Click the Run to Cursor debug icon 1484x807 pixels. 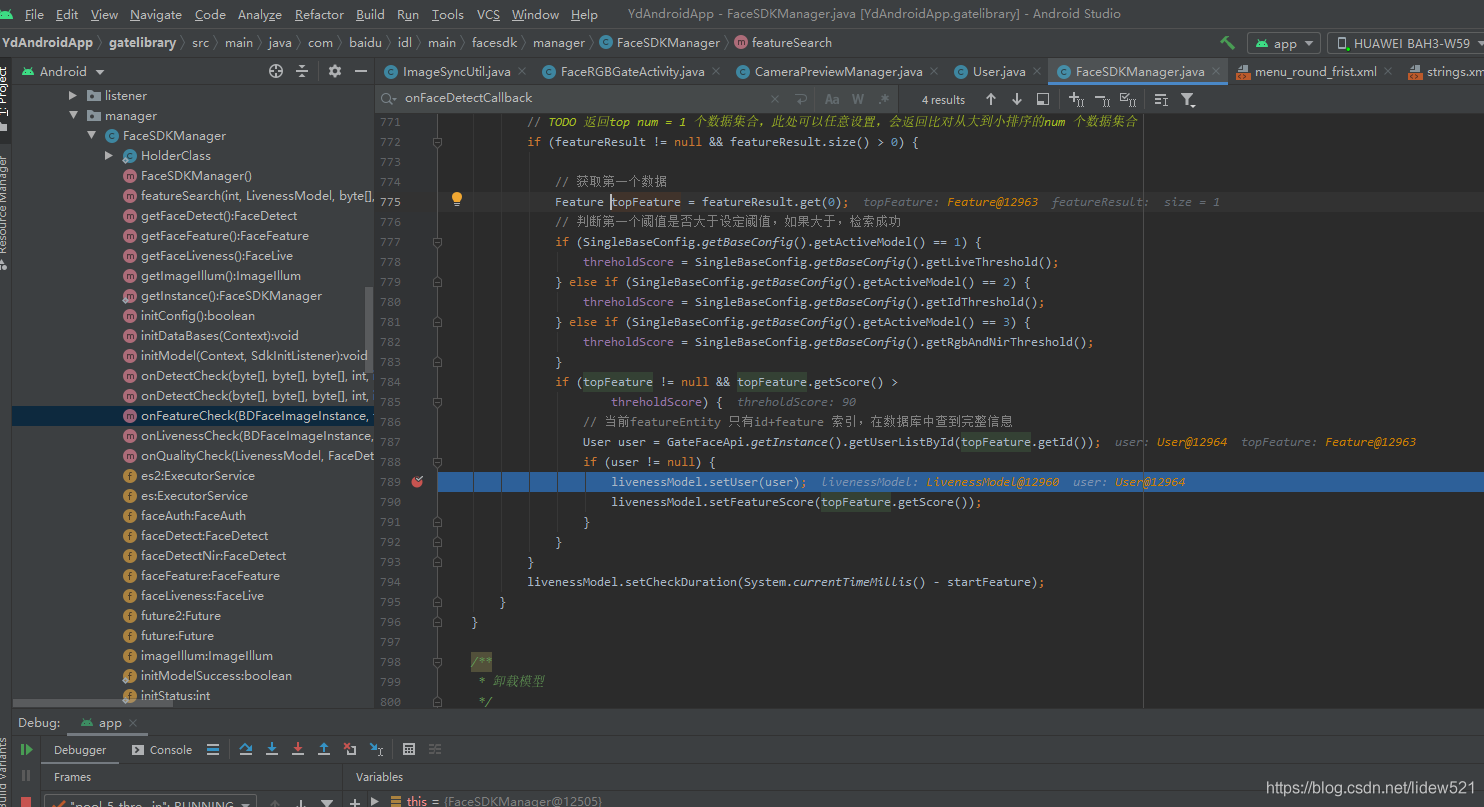coord(376,749)
